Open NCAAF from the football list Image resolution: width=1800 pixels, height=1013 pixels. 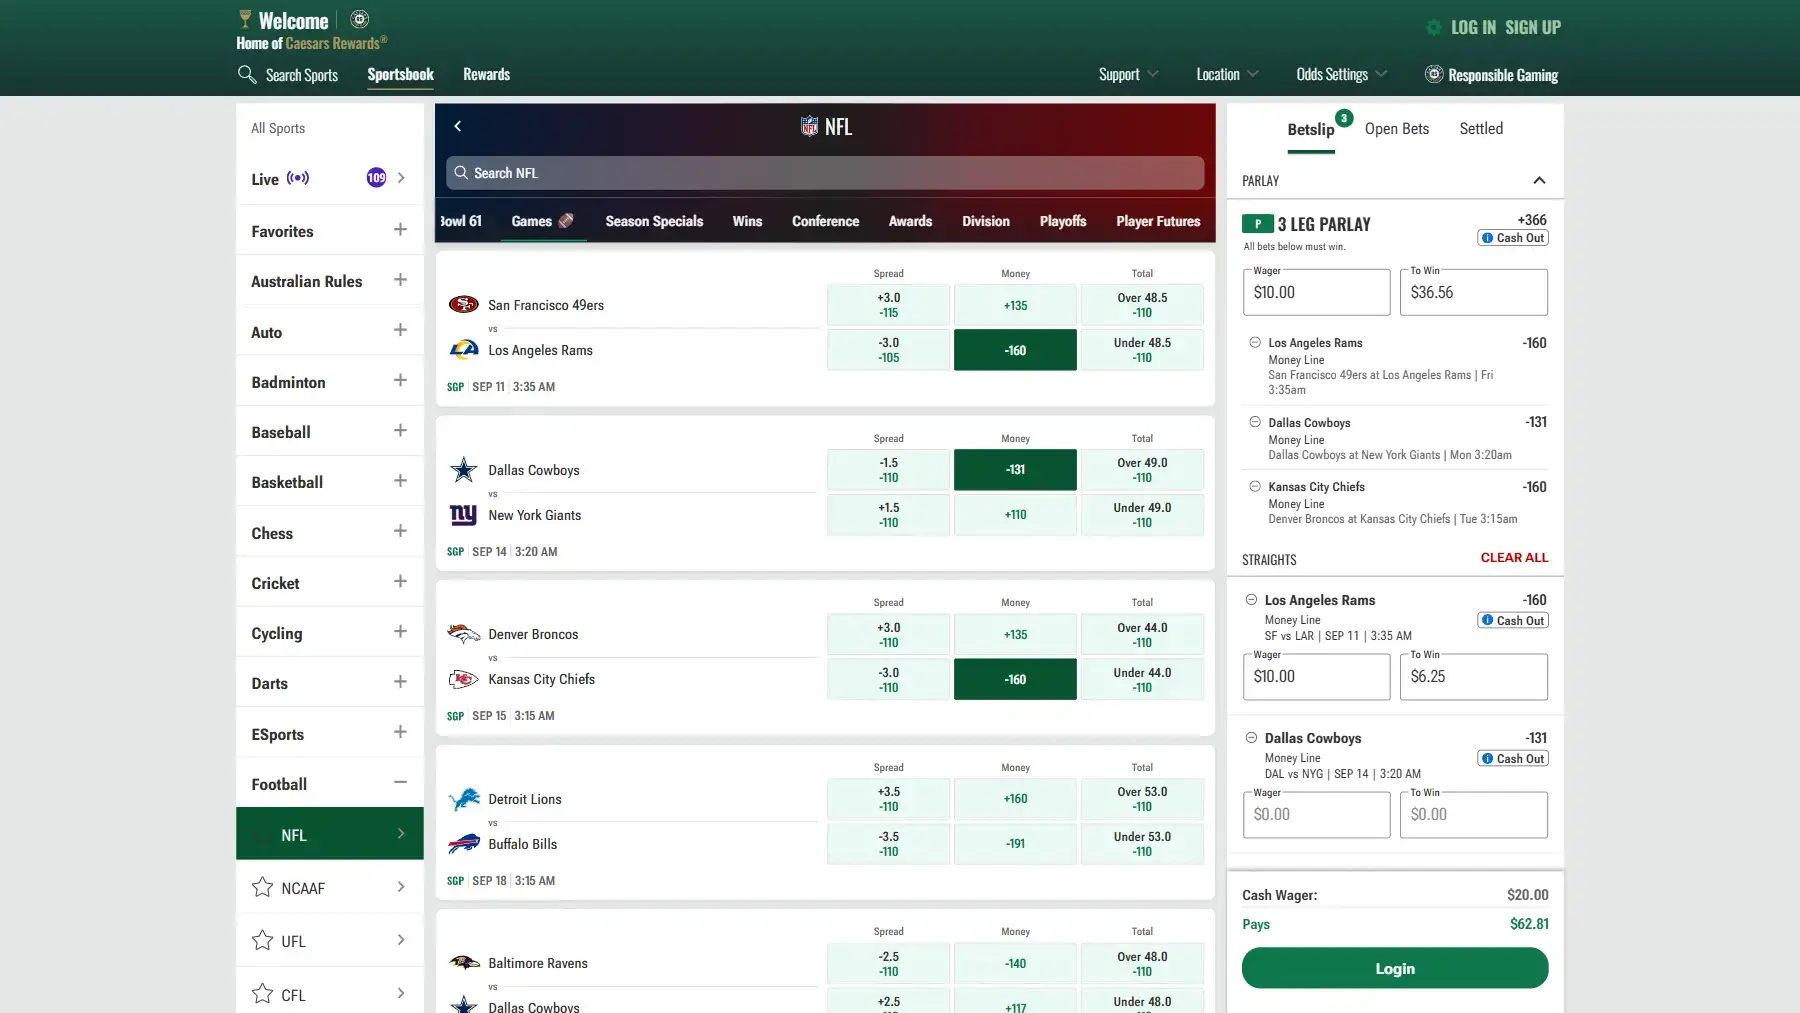(x=329, y=888)
